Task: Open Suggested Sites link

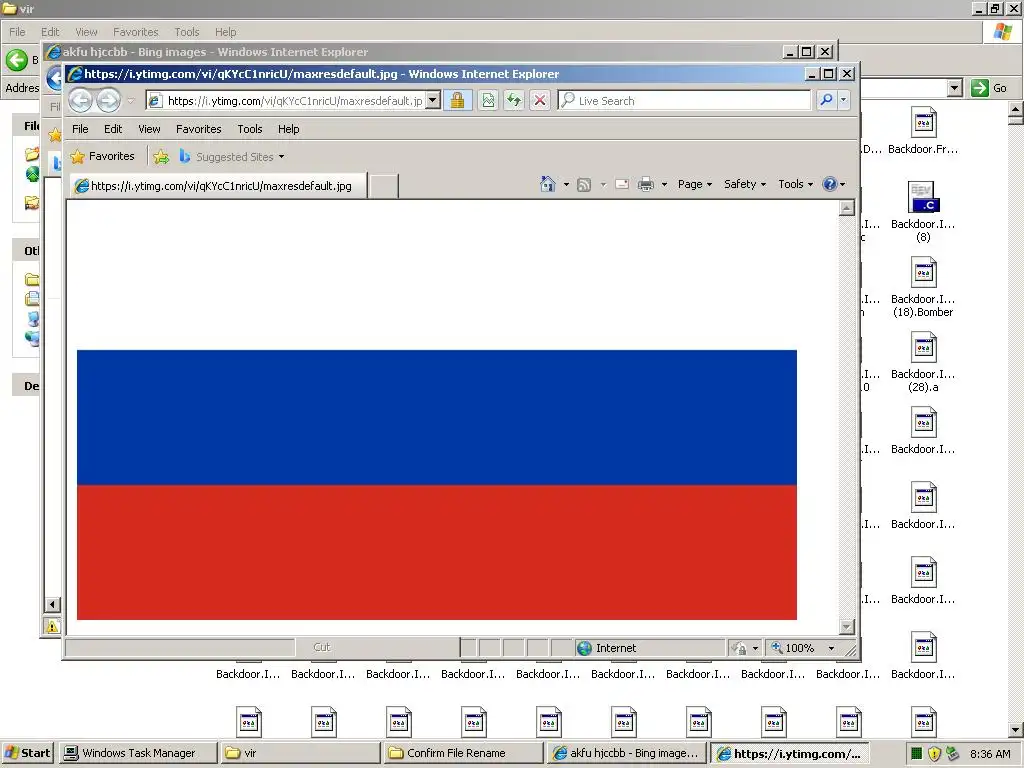Action: click(232, 157)
